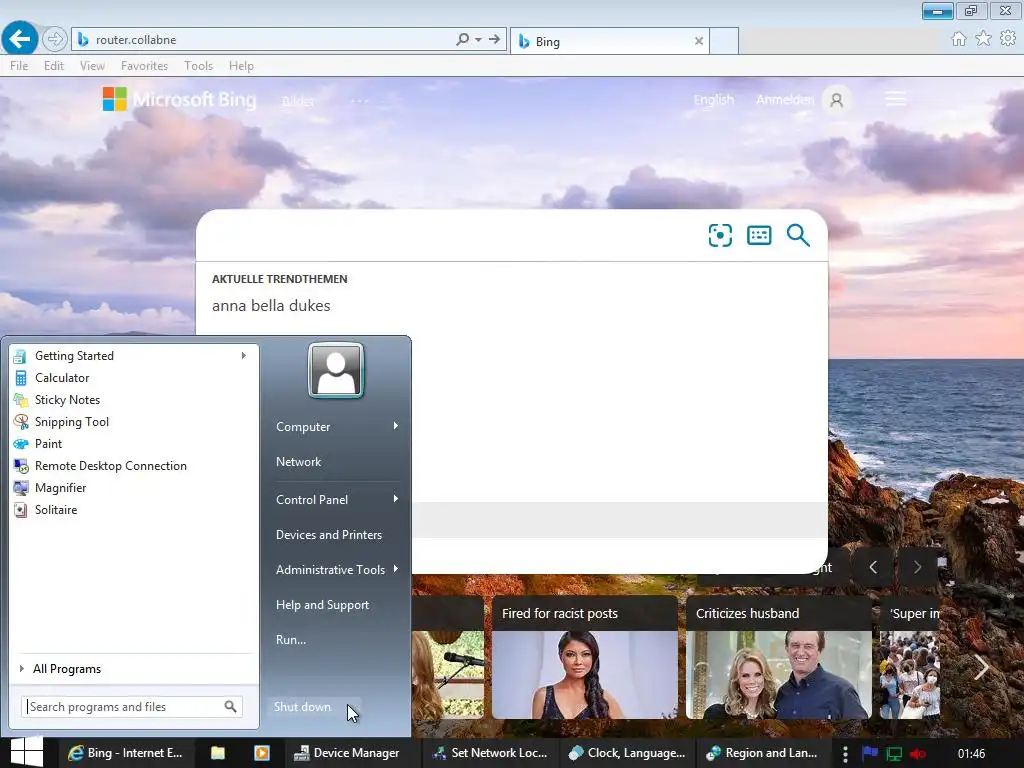This screenshot has width=1024, height=768.
Task: Expand the Getting Started submenu arrow
Action: click(244, 356)
